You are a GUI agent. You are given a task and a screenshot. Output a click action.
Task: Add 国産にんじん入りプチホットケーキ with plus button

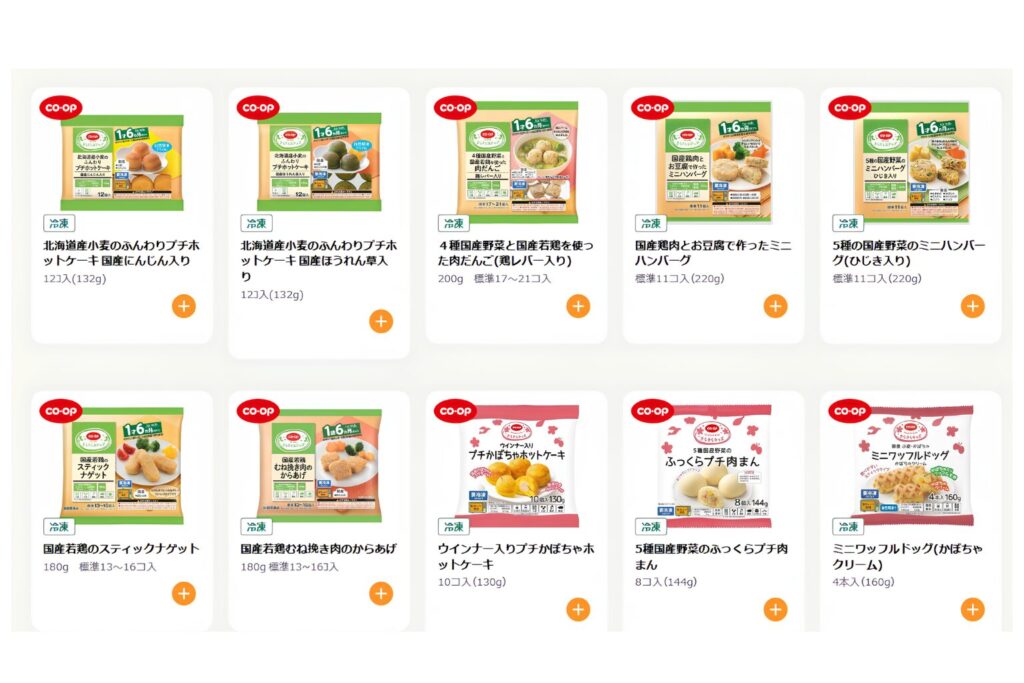pos(184,306)
